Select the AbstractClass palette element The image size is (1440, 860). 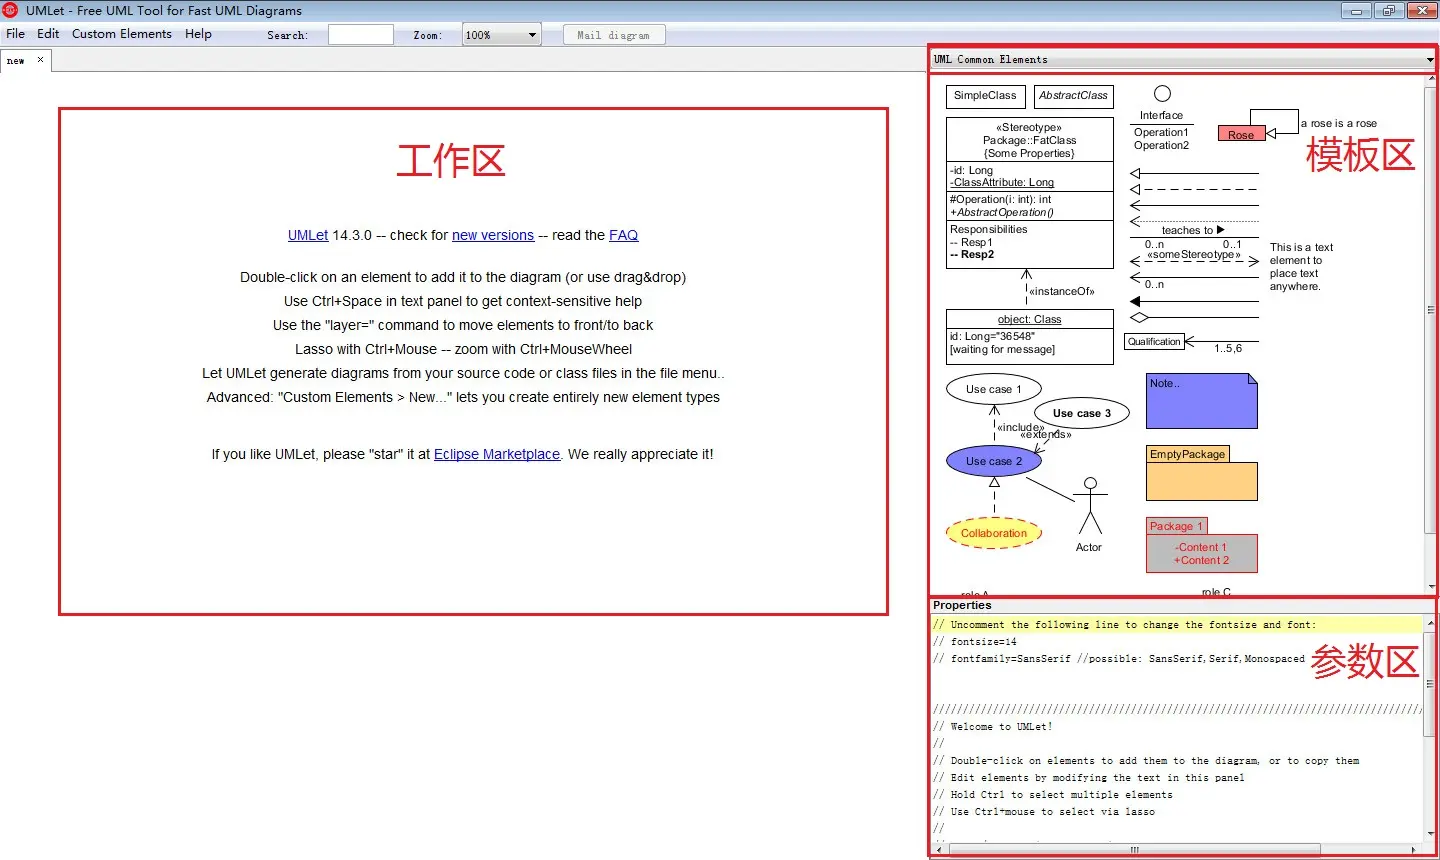(1073, 96)
